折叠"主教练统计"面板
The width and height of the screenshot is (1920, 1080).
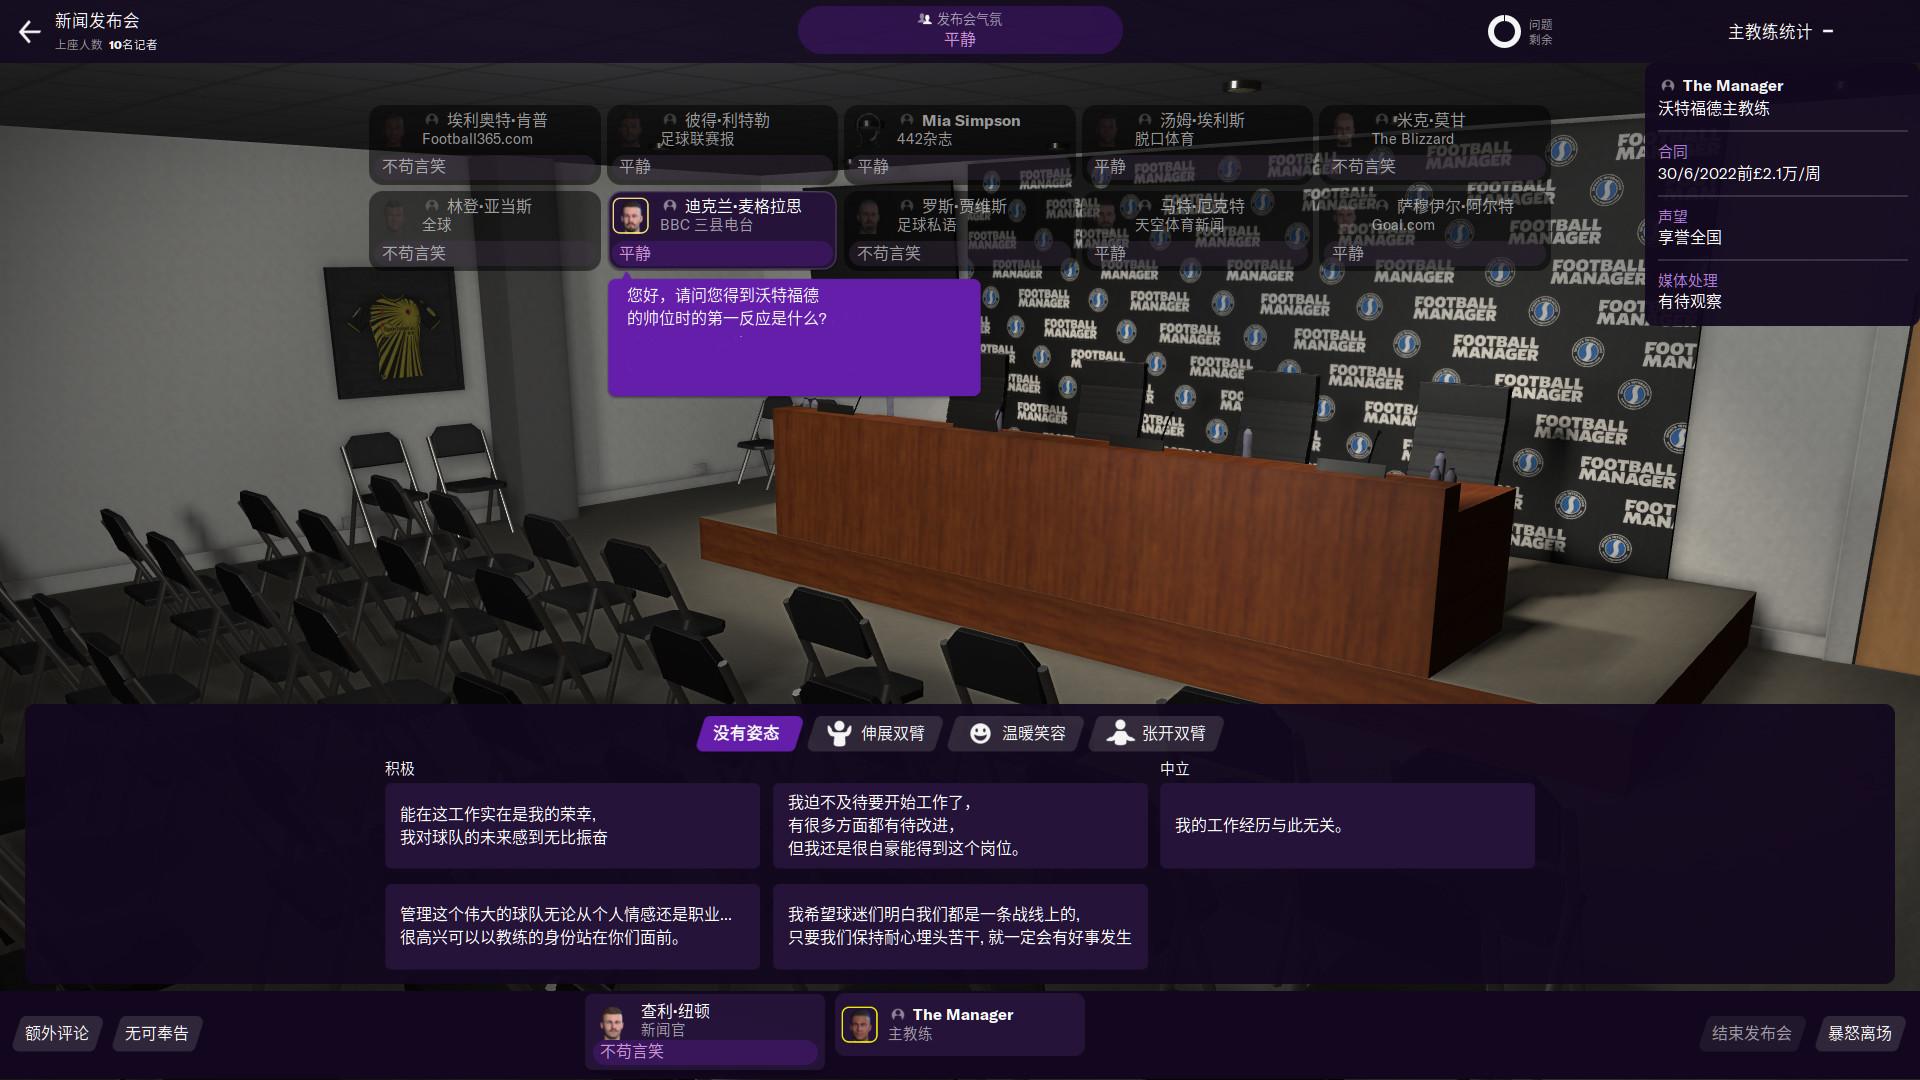pyautogui.click(x=1830, y=31)
